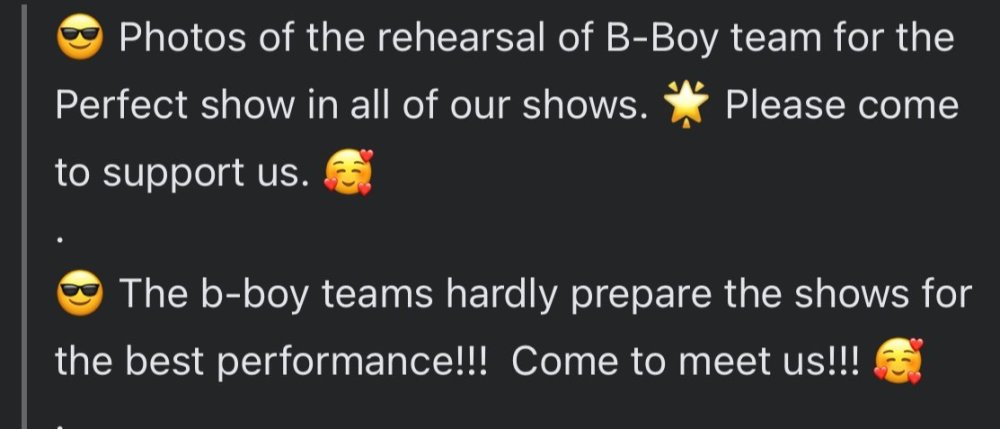Click the "to support us." text
The width and height of the screenshot is (1000, 429).
tap(178, 174)
